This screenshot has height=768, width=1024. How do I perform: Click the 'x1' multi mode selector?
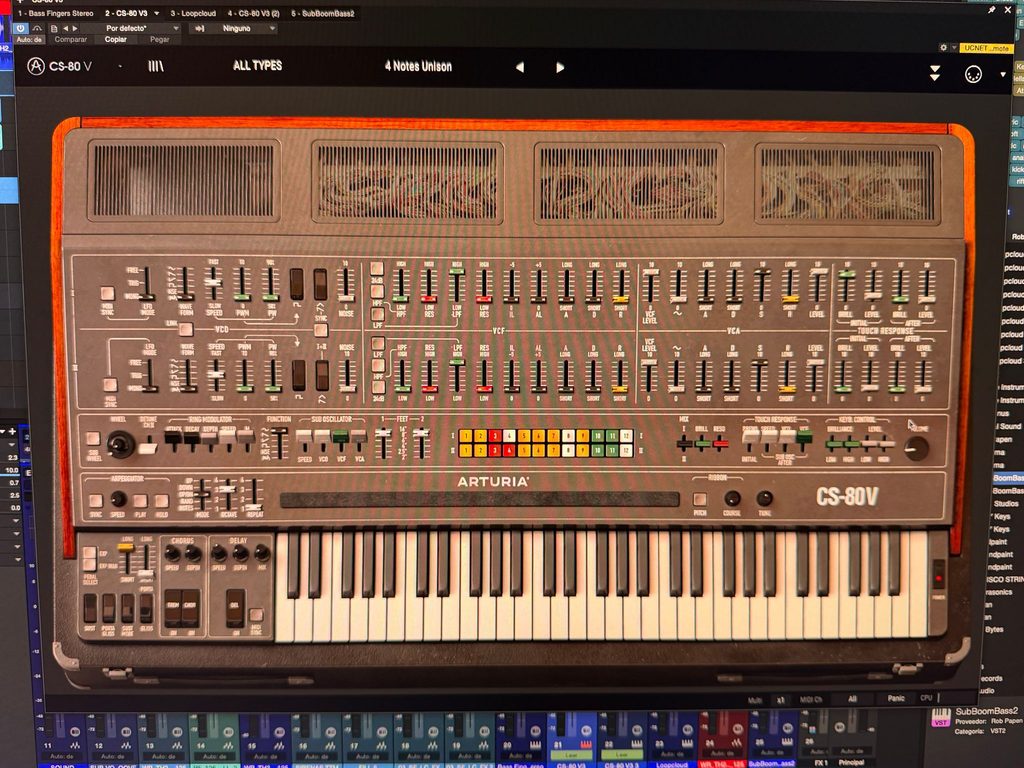[781, 699]
